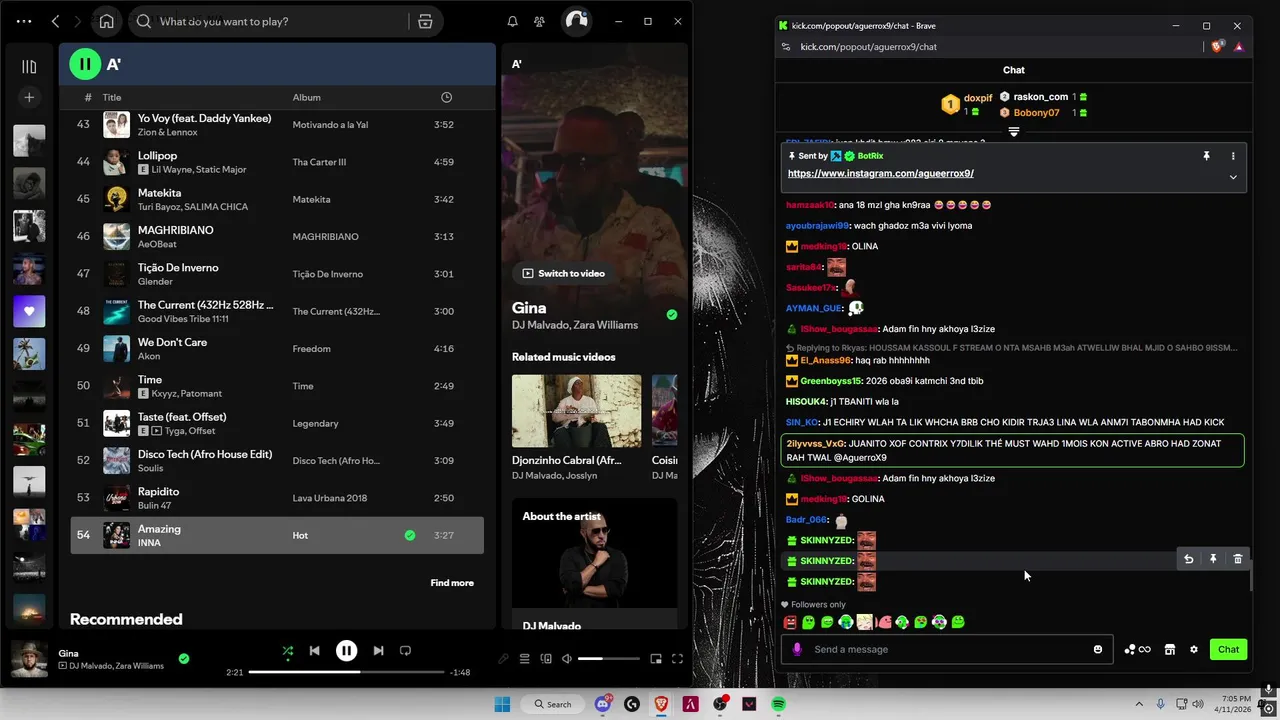Click taskbar Search box
This screenshot has height=720, width=1280.
(555, 704)
